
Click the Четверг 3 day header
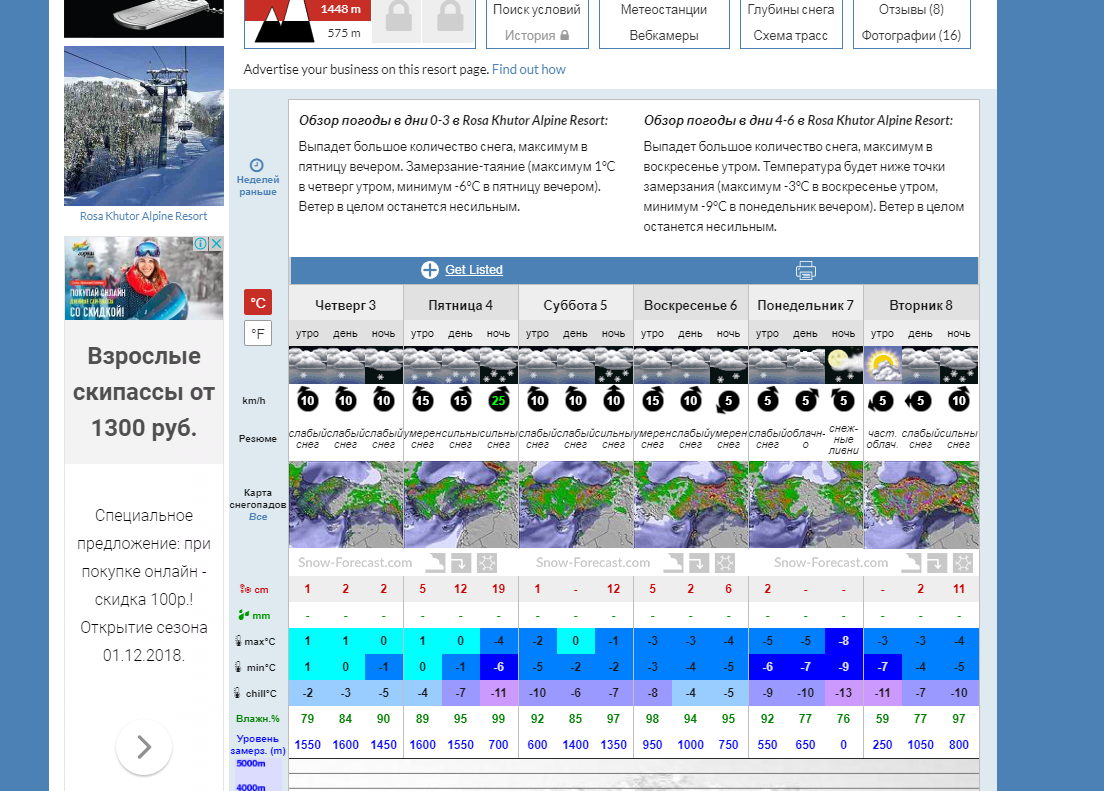click(x=346, y=305)
